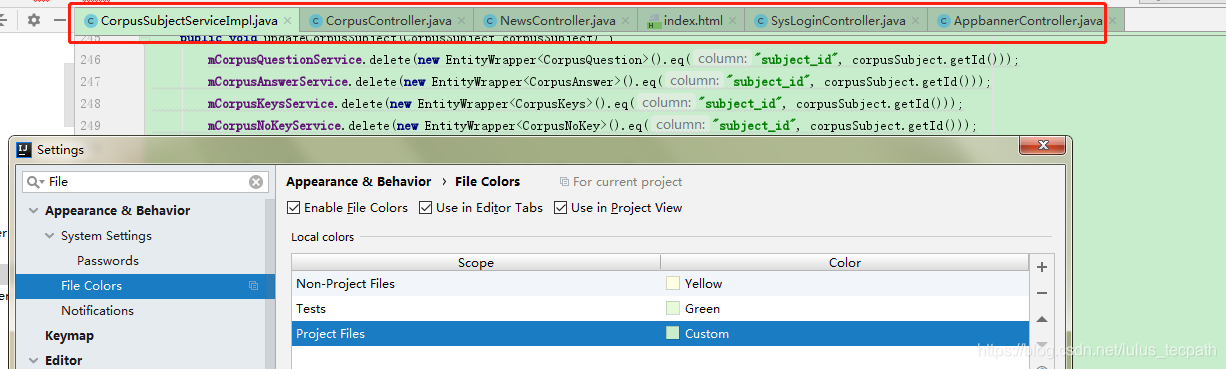Add a new file color with plus icon
This screenshot has width=1226, height=369.
[1042, 267]
